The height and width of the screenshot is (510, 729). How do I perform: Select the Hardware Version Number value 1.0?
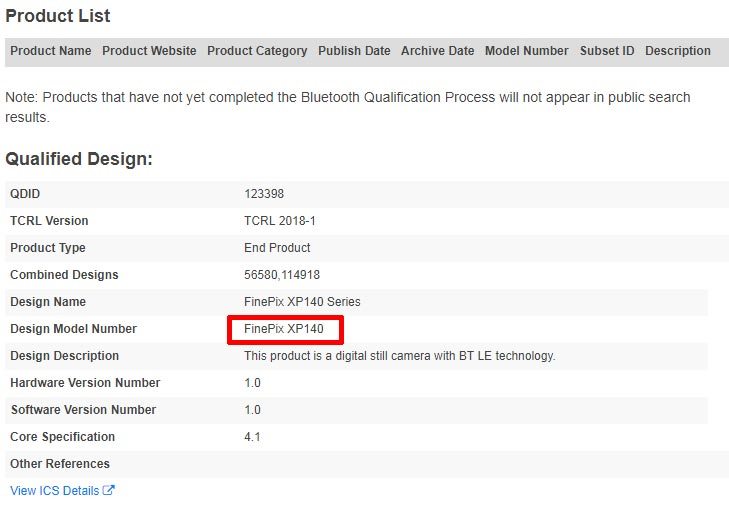click(252, 383)
